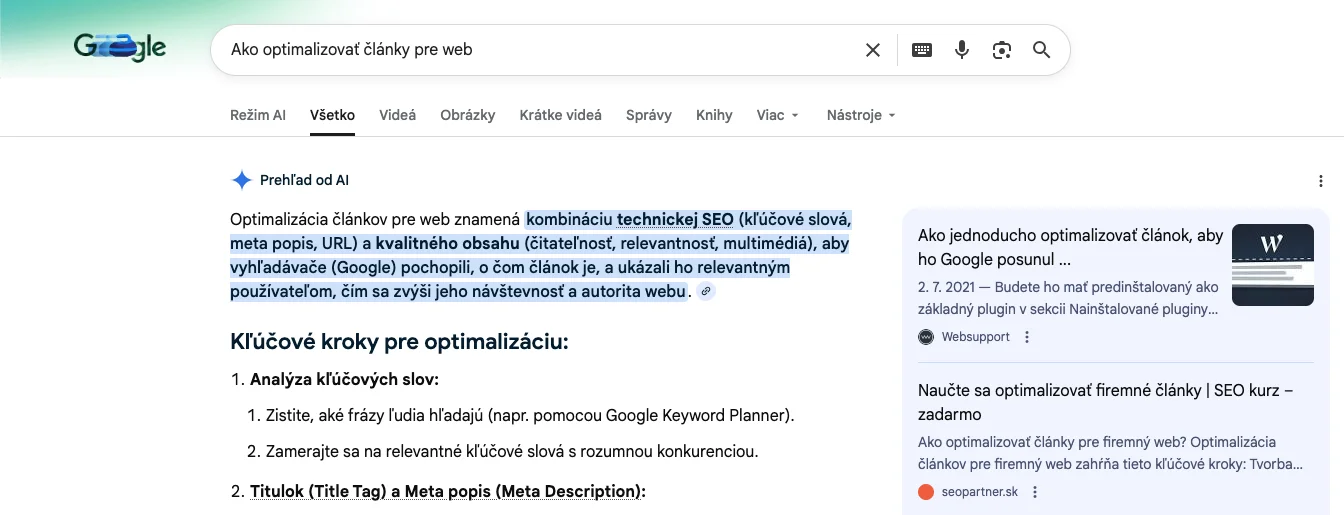The height and width of the screenshot is (515, 1344).
Task: Click the Google logo
Action: (x=119, y=48)
